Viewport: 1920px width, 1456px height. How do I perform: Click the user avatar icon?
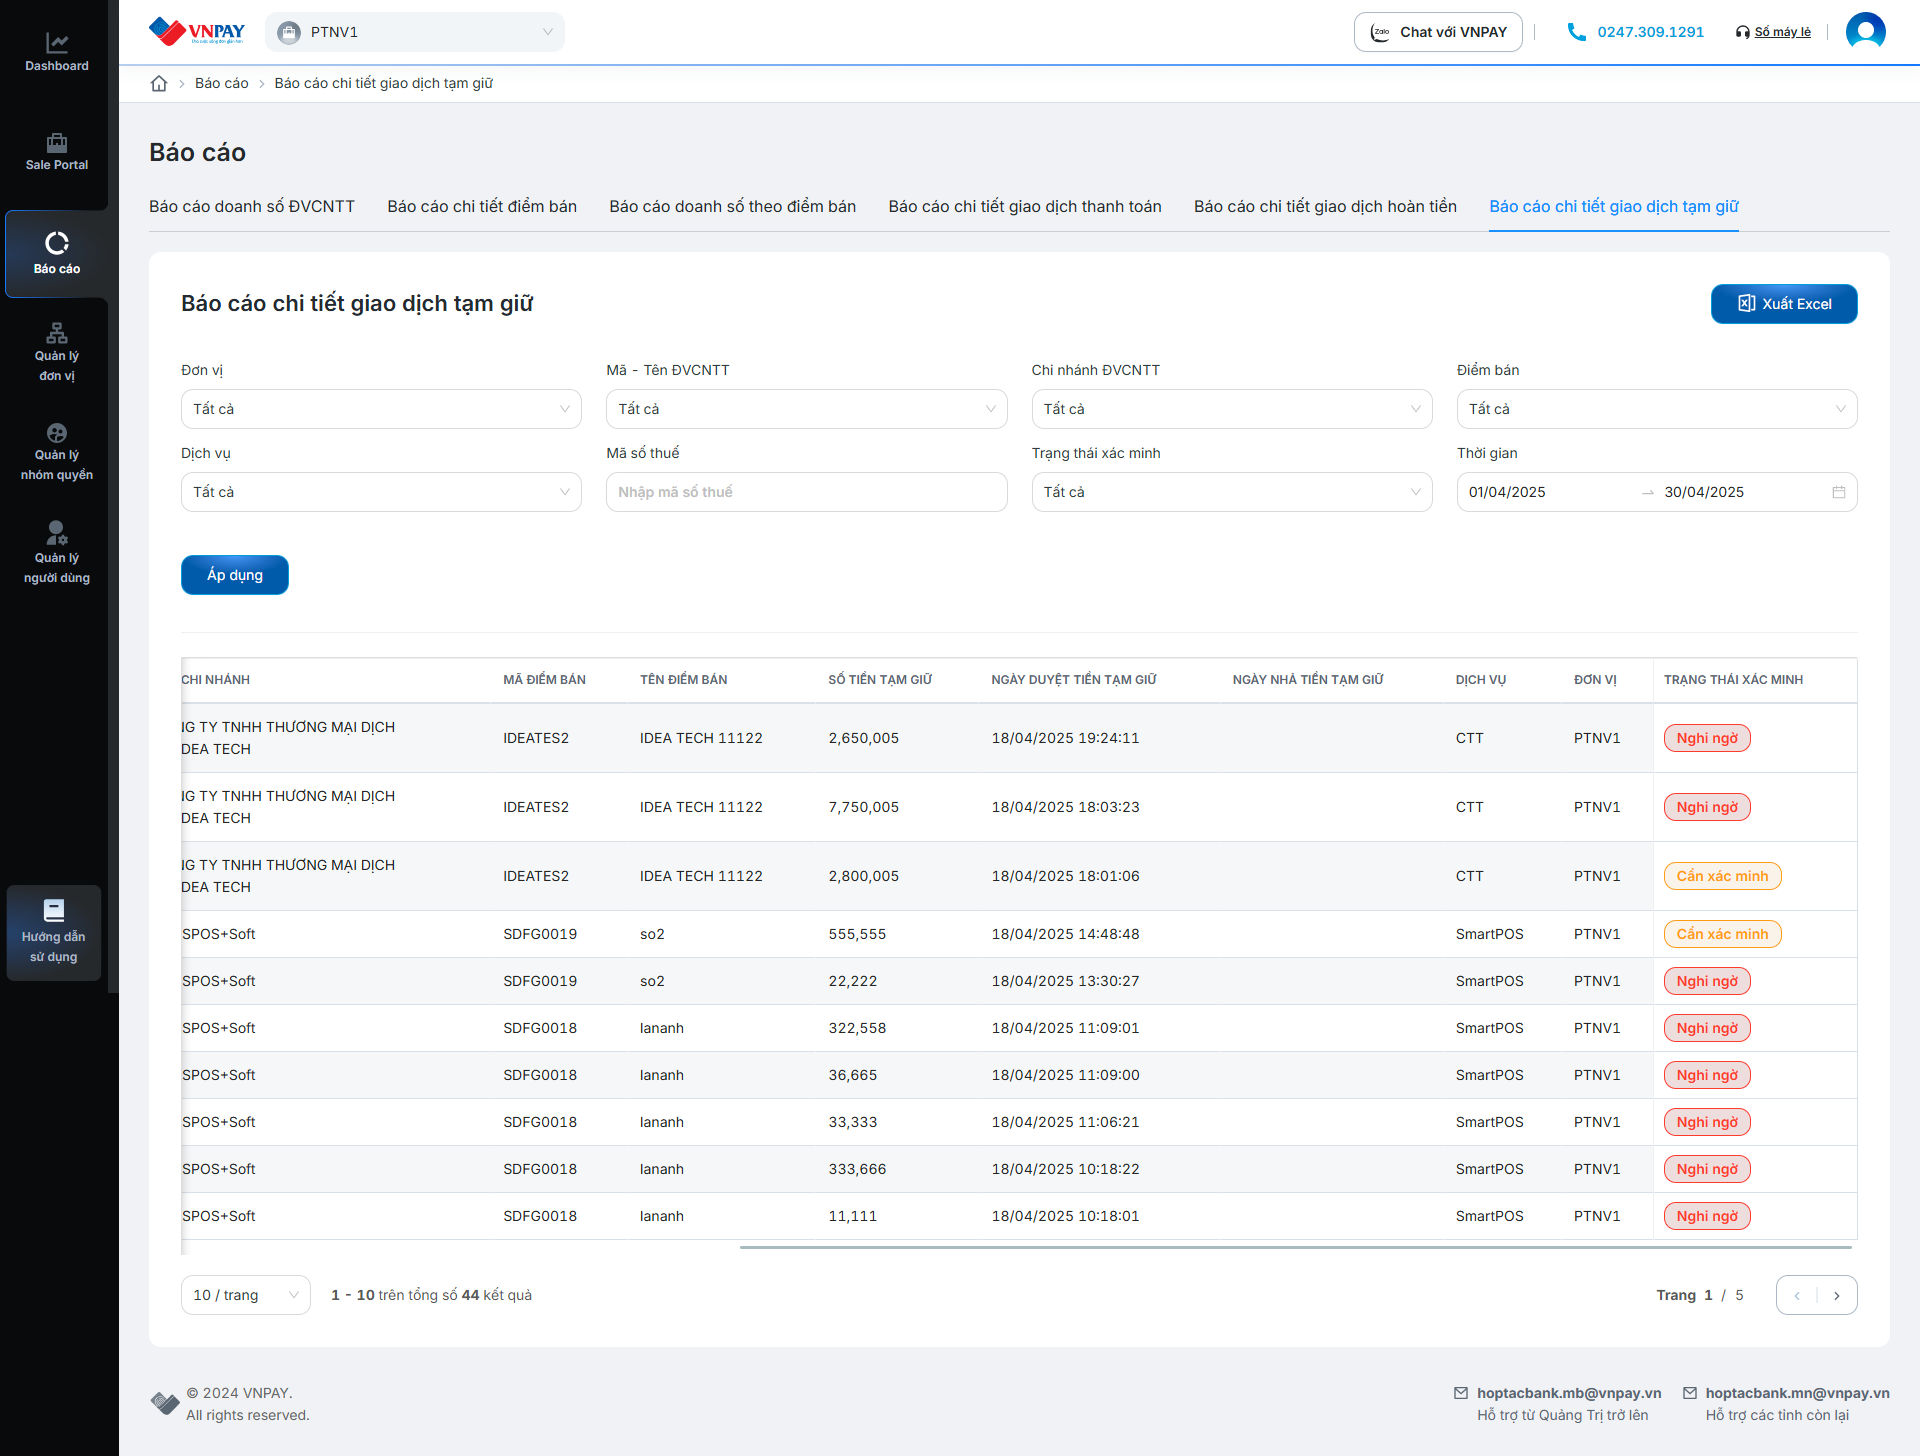coord(1865,32)
